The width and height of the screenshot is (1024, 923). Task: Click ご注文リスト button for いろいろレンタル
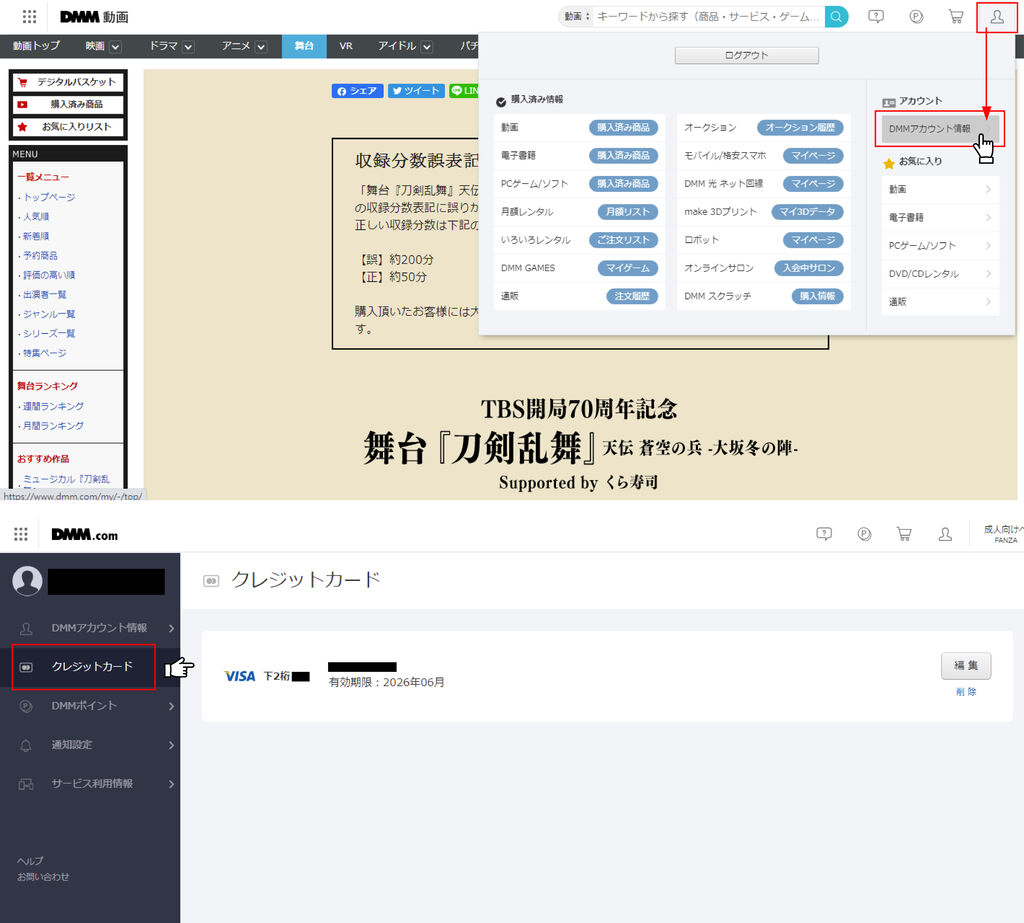tap(623, 240)
